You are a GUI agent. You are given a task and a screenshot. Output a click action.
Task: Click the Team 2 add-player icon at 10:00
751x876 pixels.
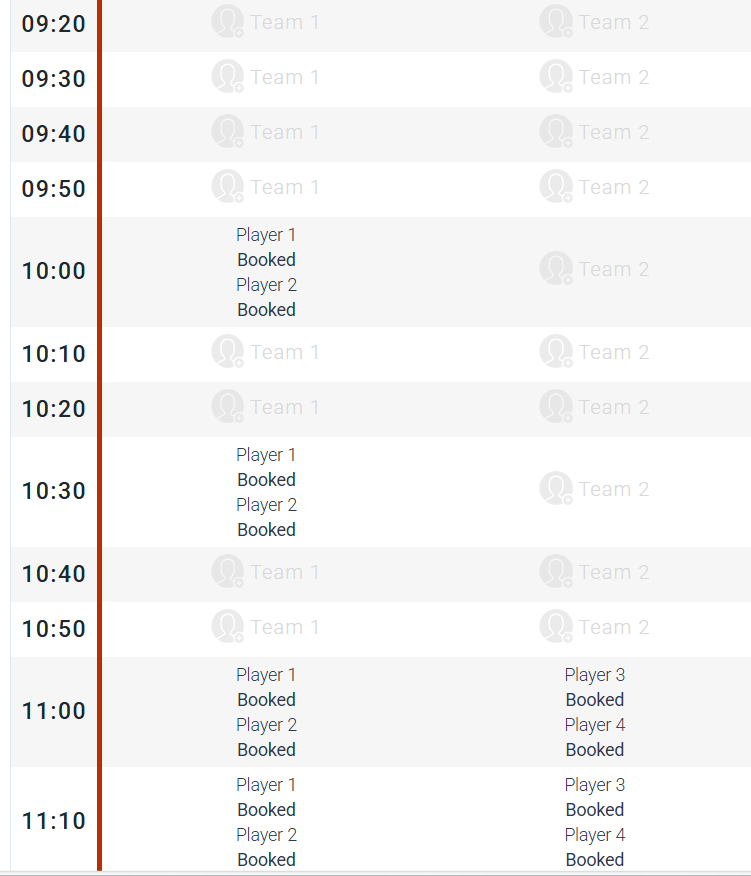556,269
